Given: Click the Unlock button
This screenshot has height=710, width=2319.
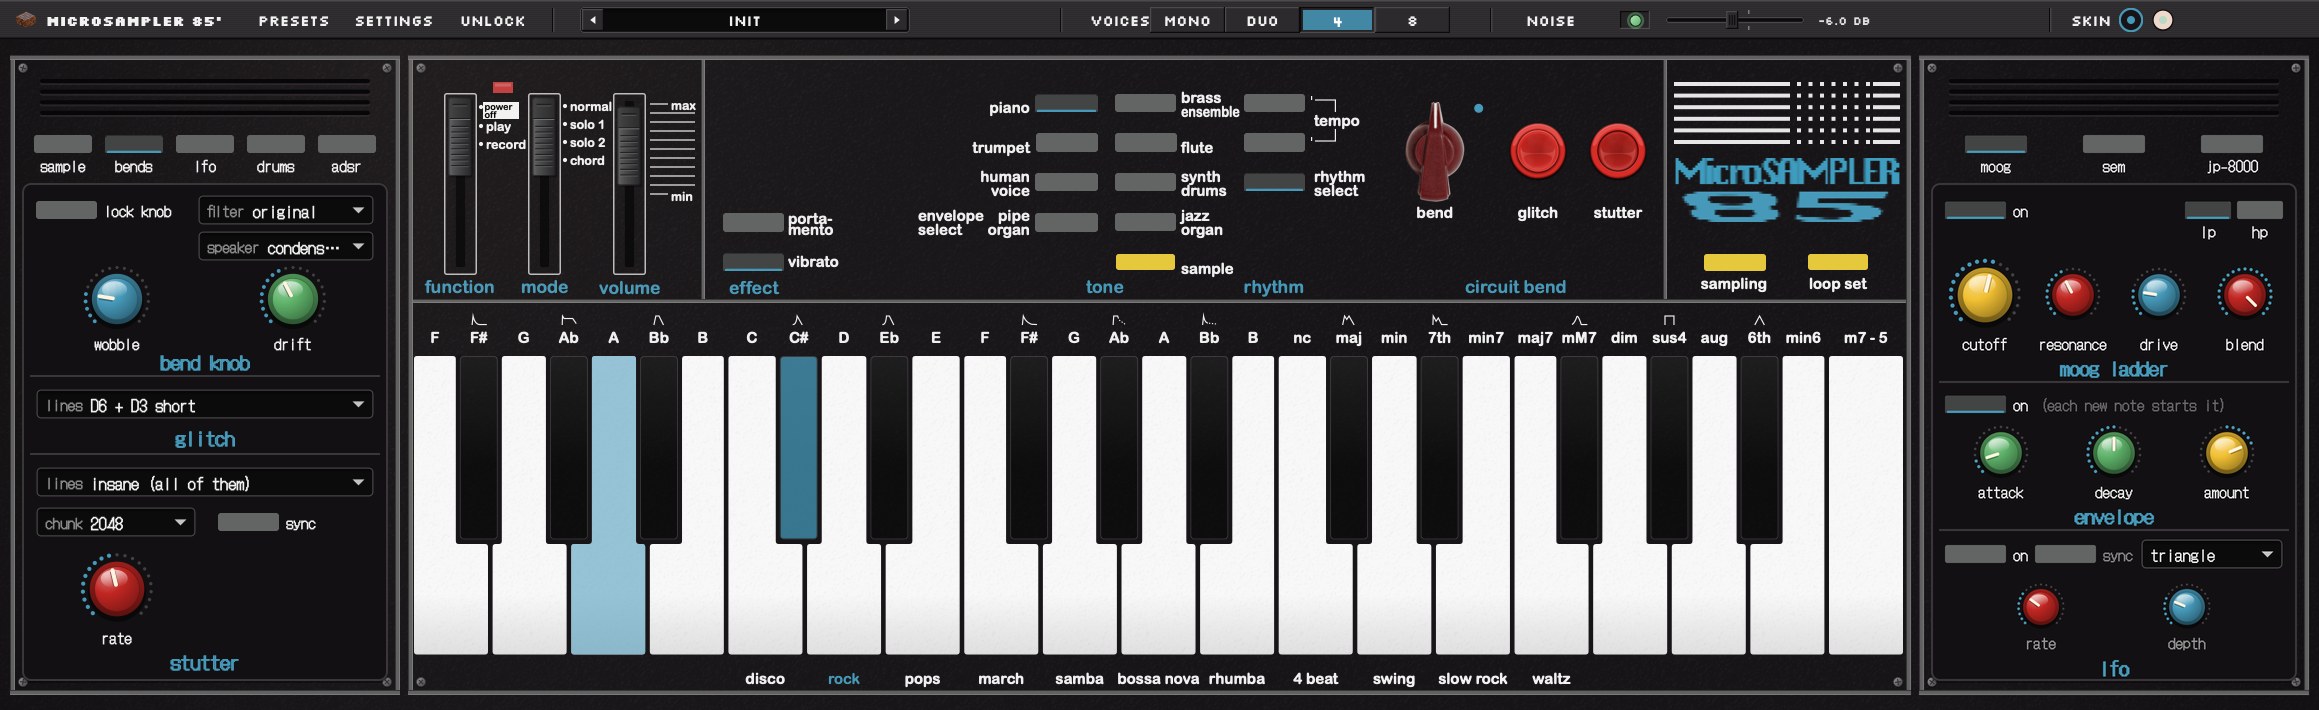Looking at the screenshot, I should (493, 20).
